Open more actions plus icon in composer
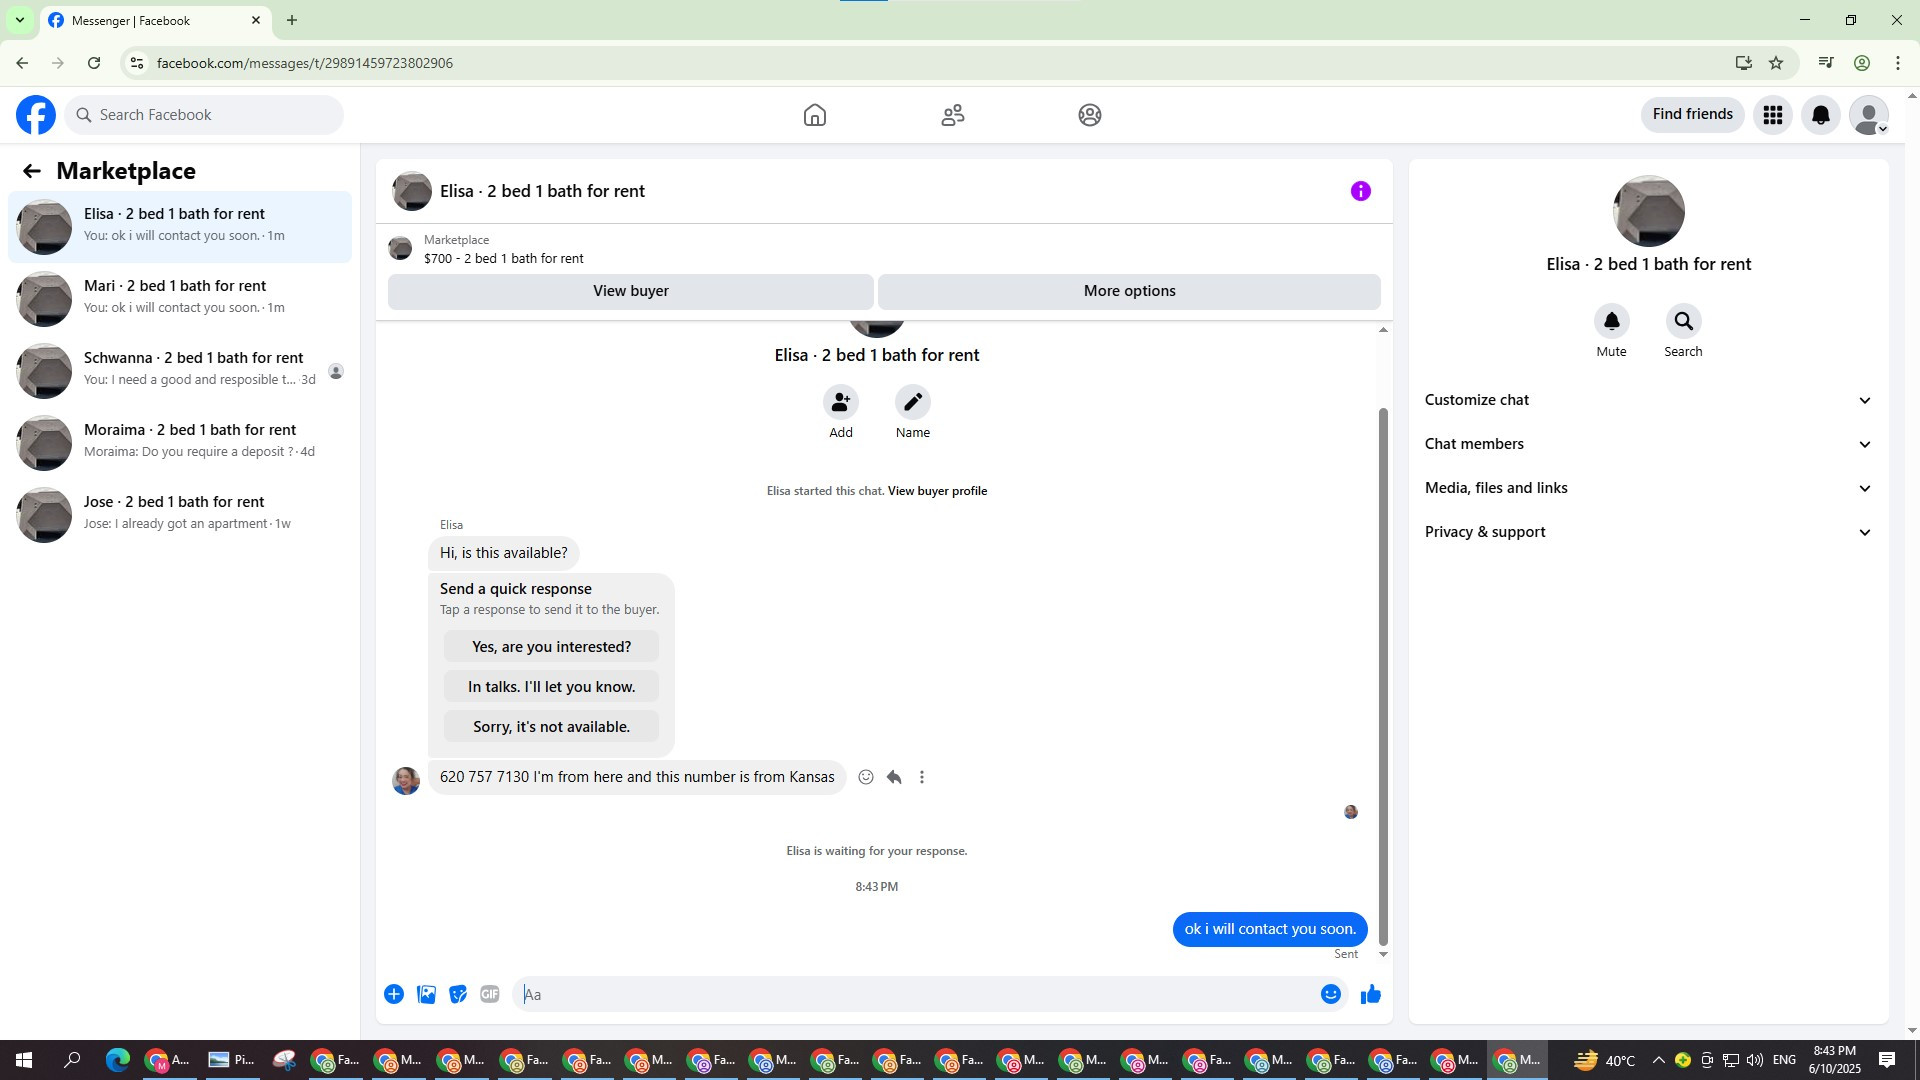The width and height of the screenshot is (1920, 1080). click(394, 994)
